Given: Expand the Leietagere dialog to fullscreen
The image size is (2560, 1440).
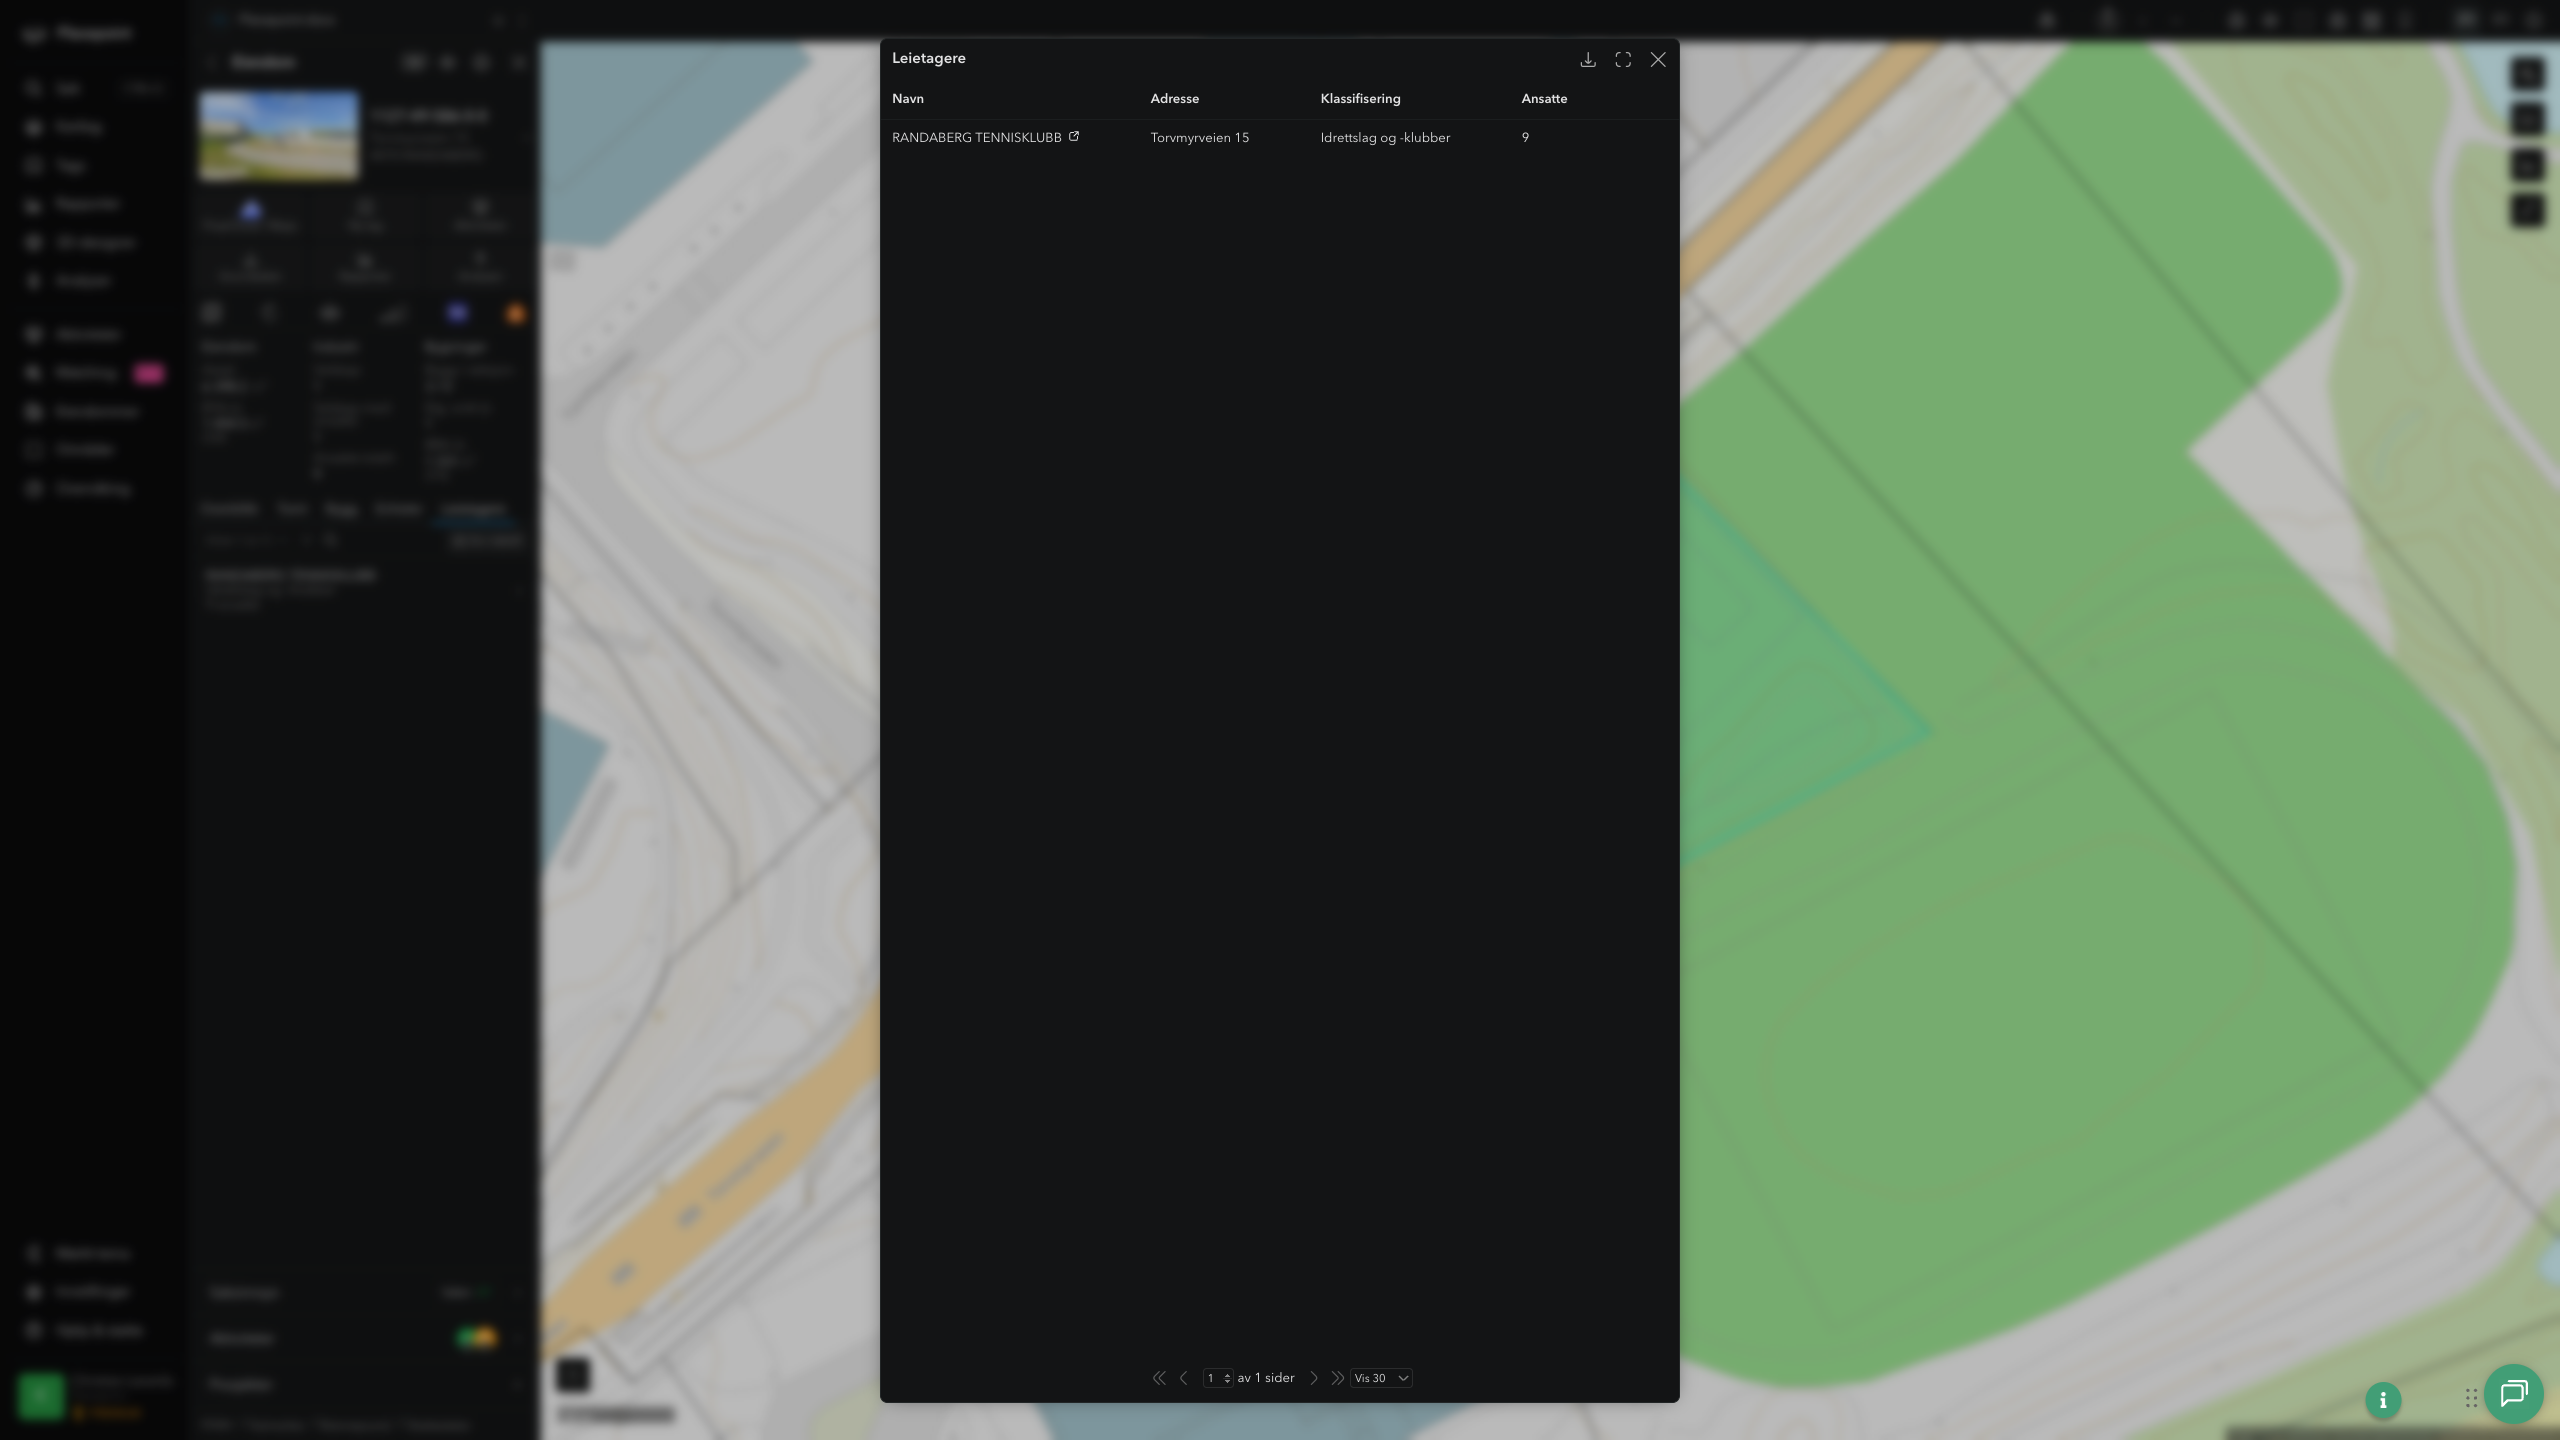Looking at the screenshot, I should 1623,60.
